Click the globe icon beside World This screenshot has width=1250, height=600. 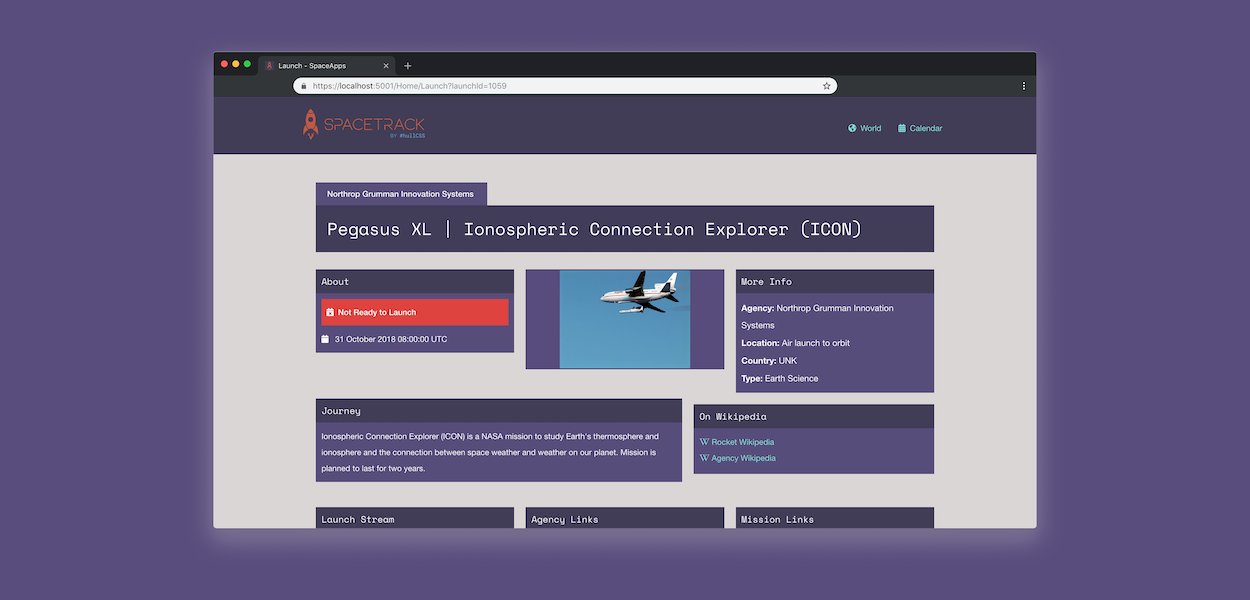[852, 128]
